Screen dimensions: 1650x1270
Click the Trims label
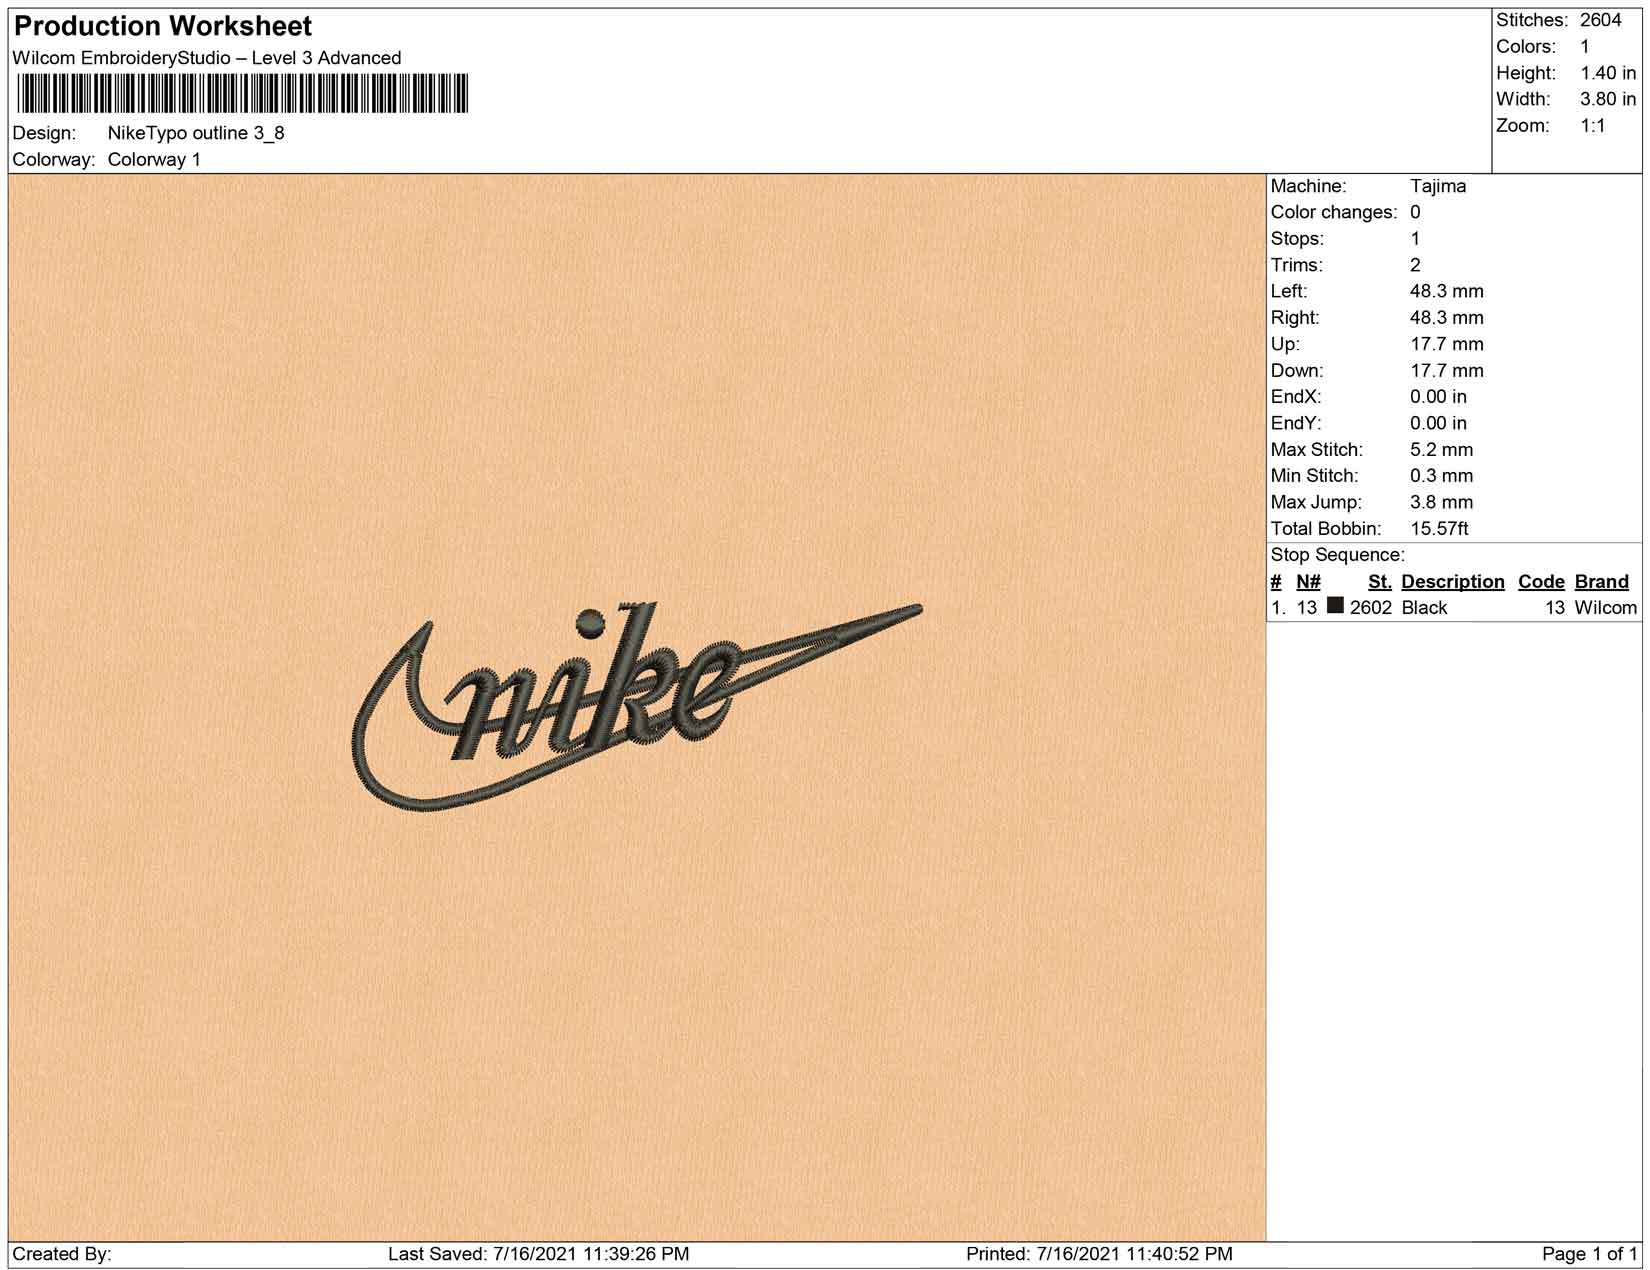[x=1296, y=265]
